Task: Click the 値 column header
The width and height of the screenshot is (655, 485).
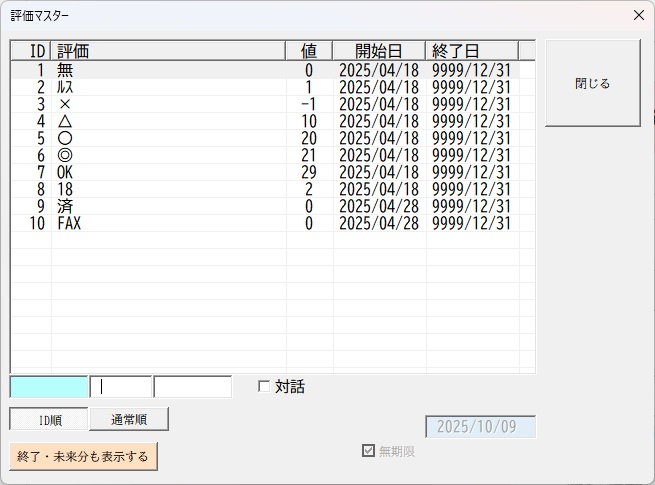Action: 309,51
